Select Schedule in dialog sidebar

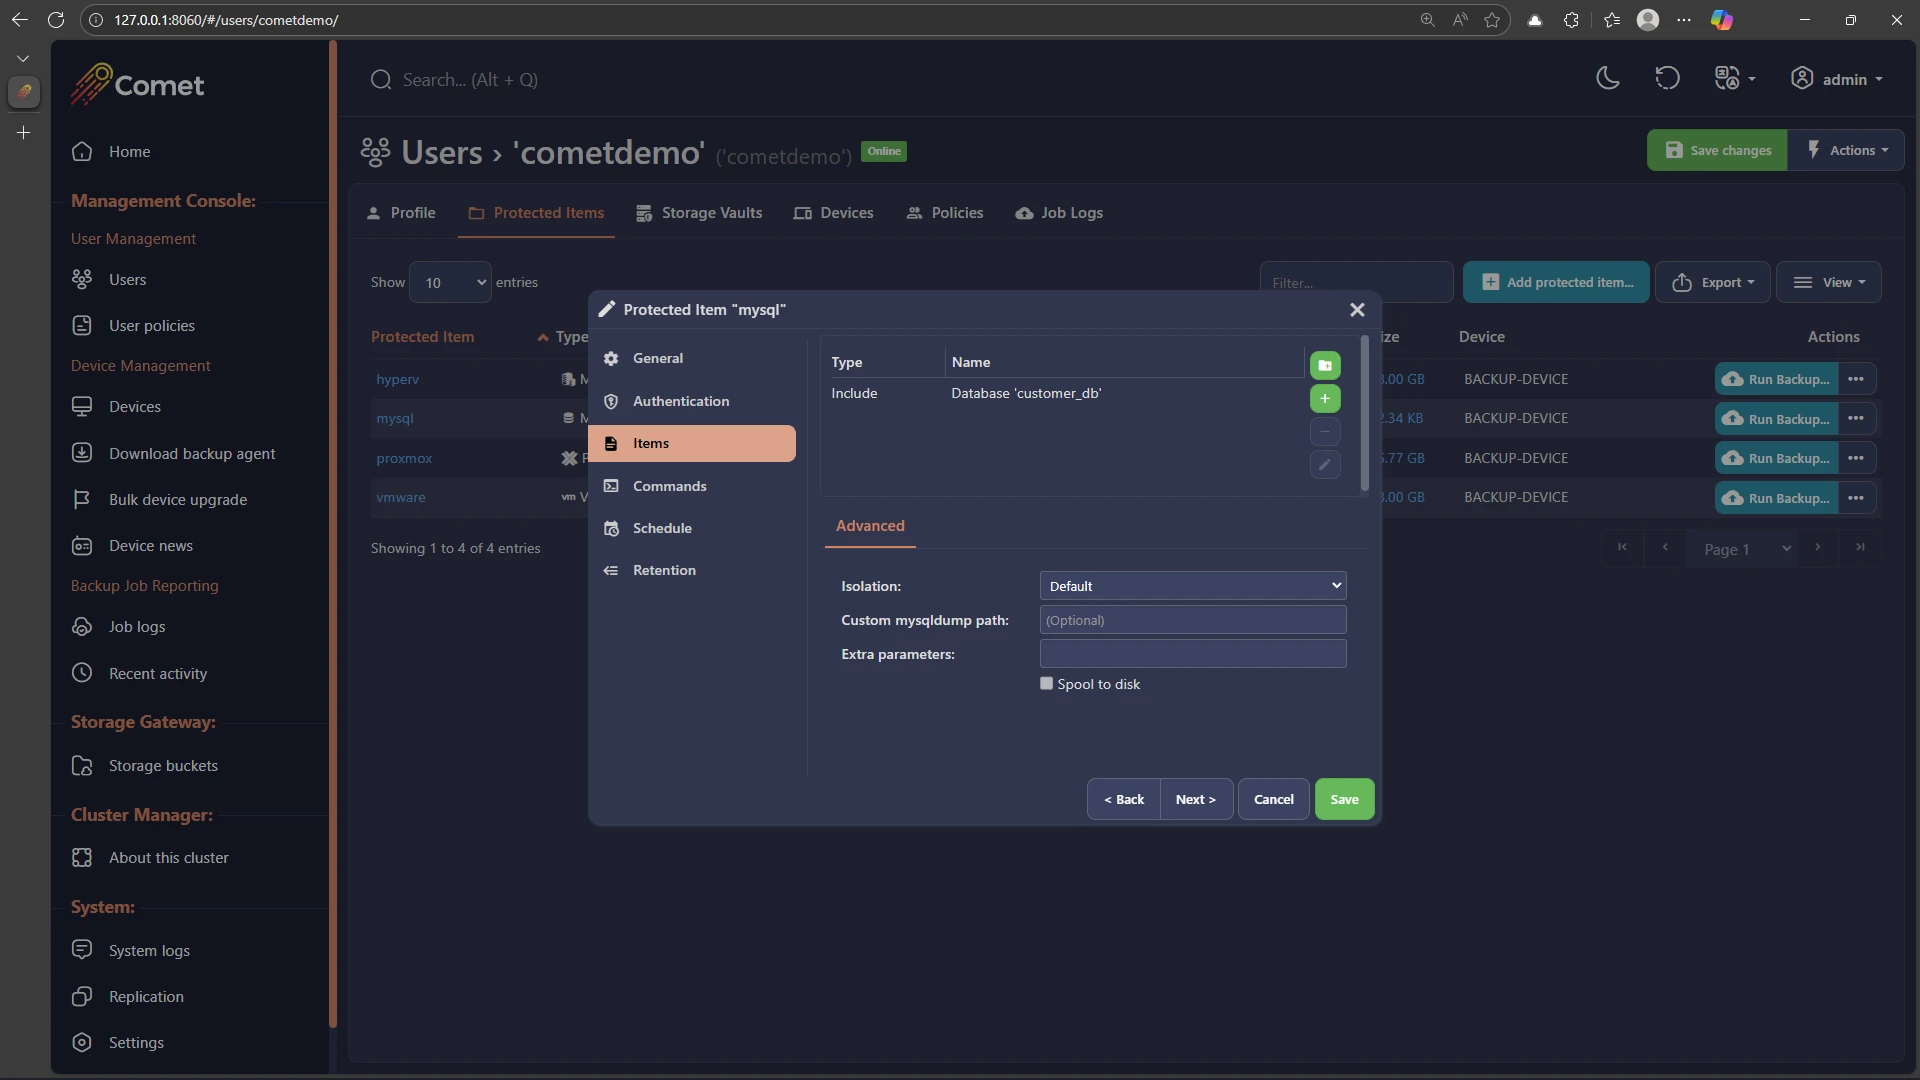click(692, 528)
